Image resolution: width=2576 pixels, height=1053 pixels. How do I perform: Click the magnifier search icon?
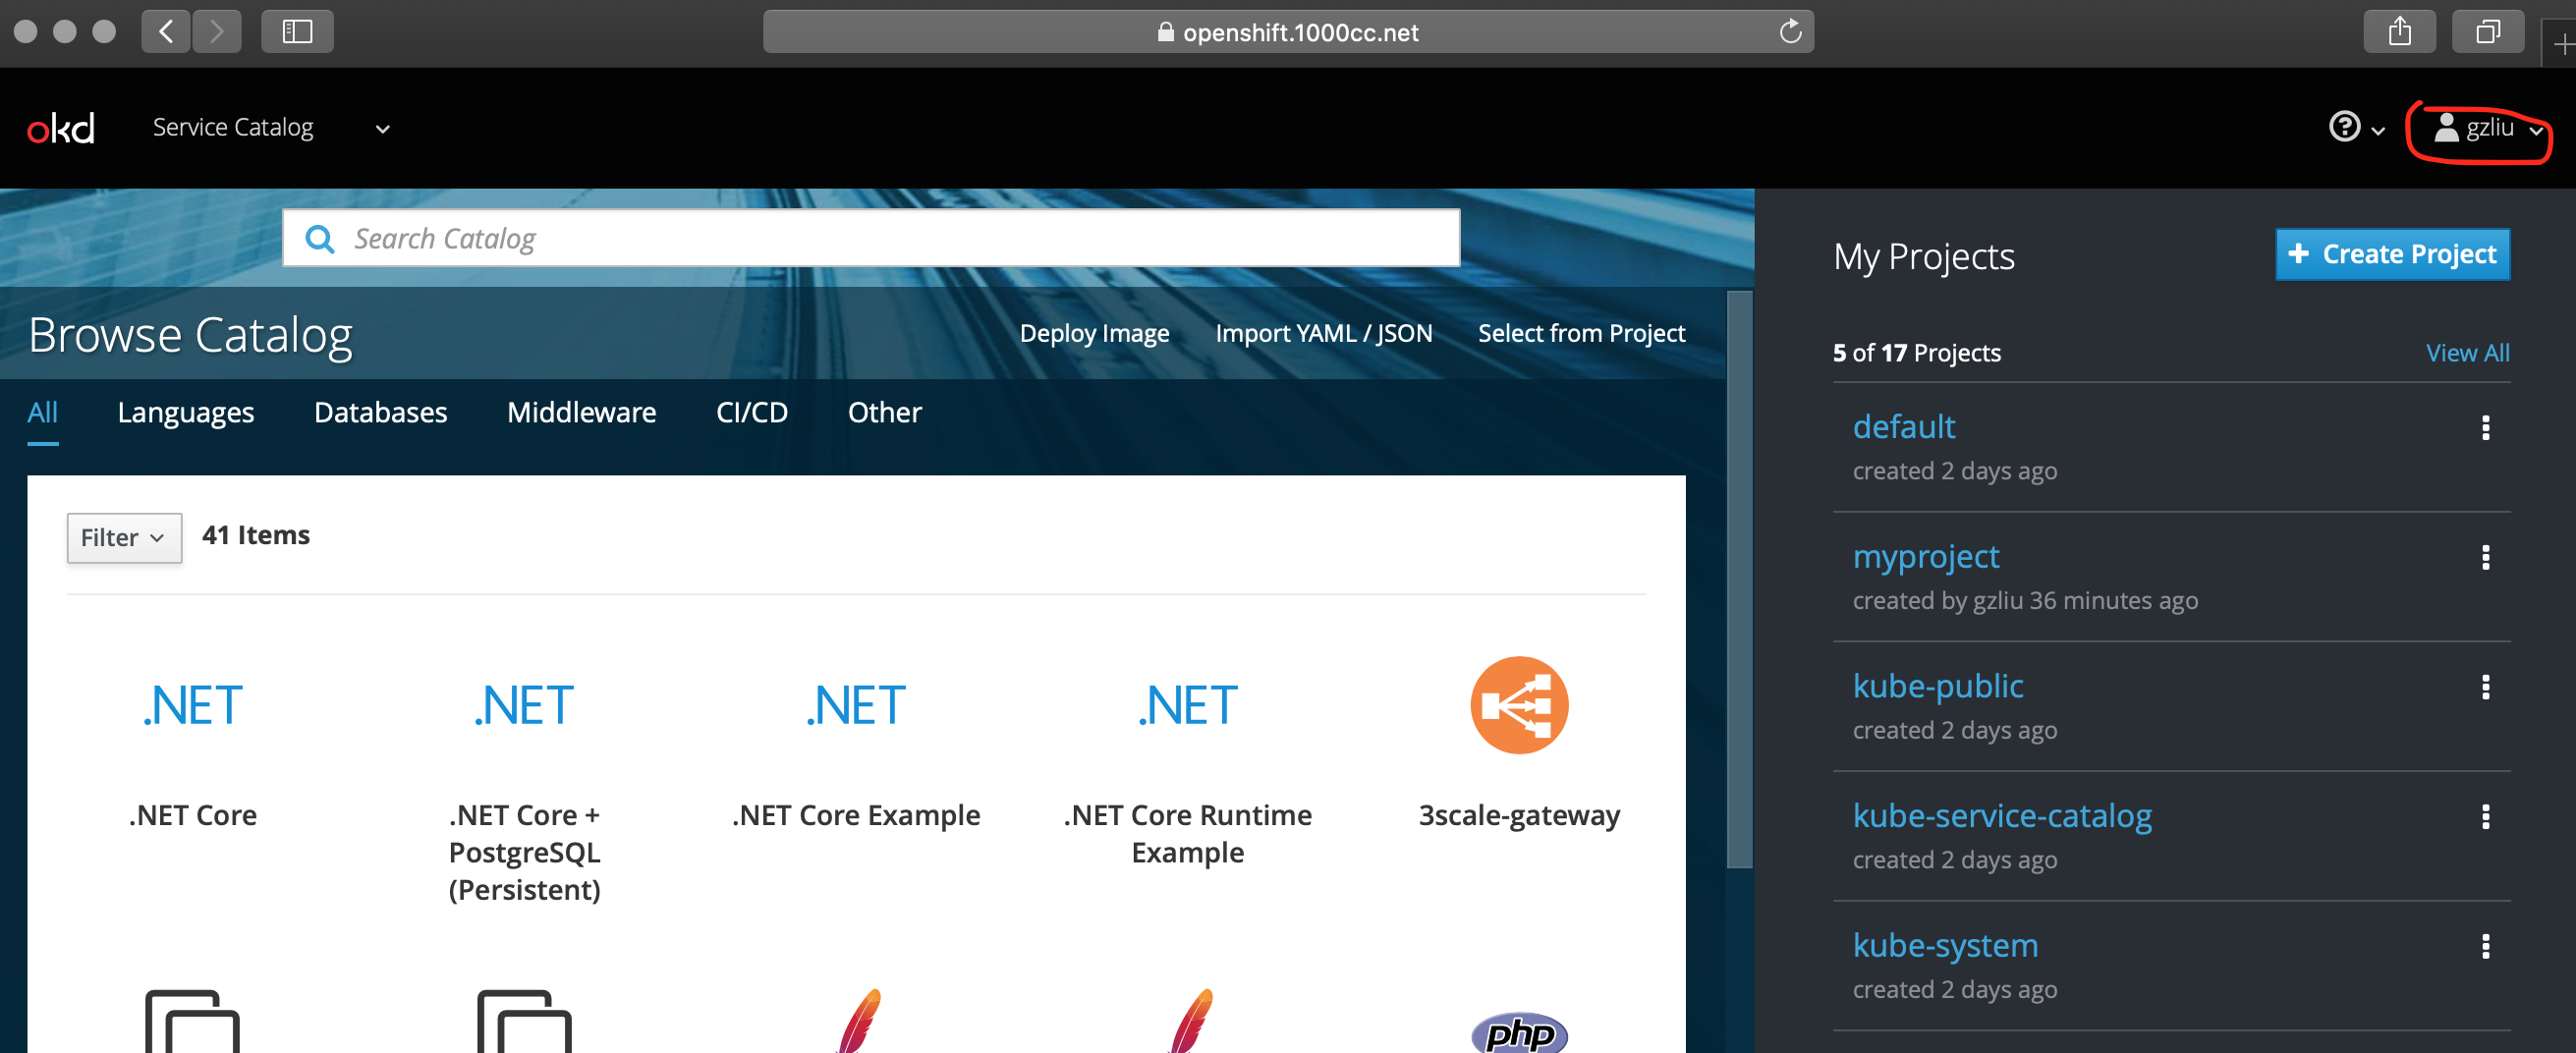point(320,239)
